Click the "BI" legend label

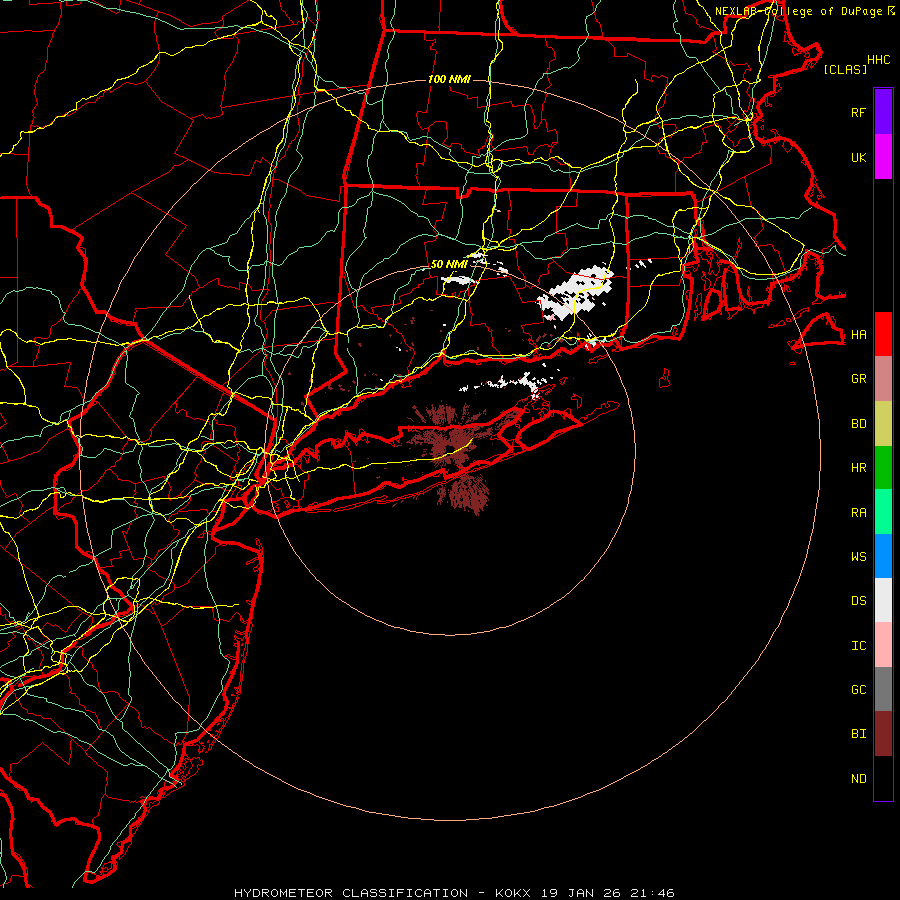coord(858,734)
